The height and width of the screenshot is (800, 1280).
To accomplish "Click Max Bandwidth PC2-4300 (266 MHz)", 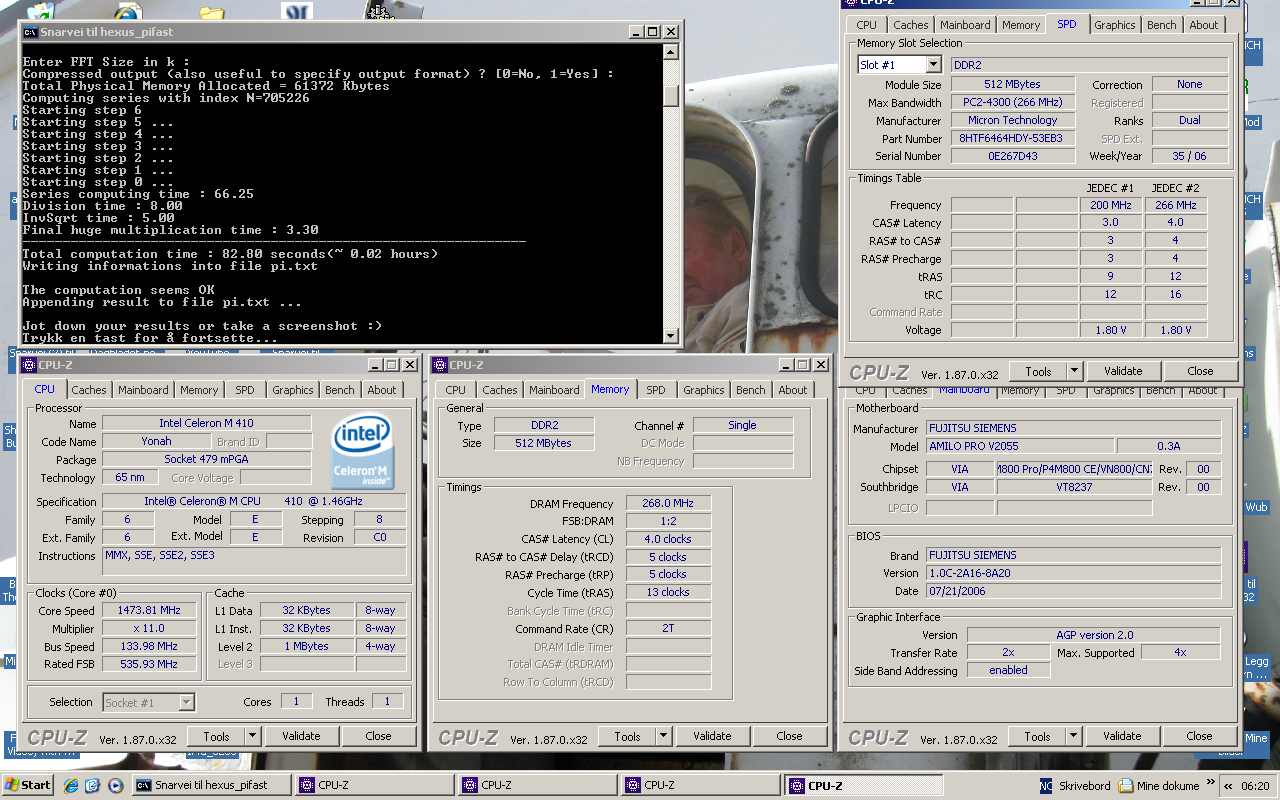I will coord(1011,102).
